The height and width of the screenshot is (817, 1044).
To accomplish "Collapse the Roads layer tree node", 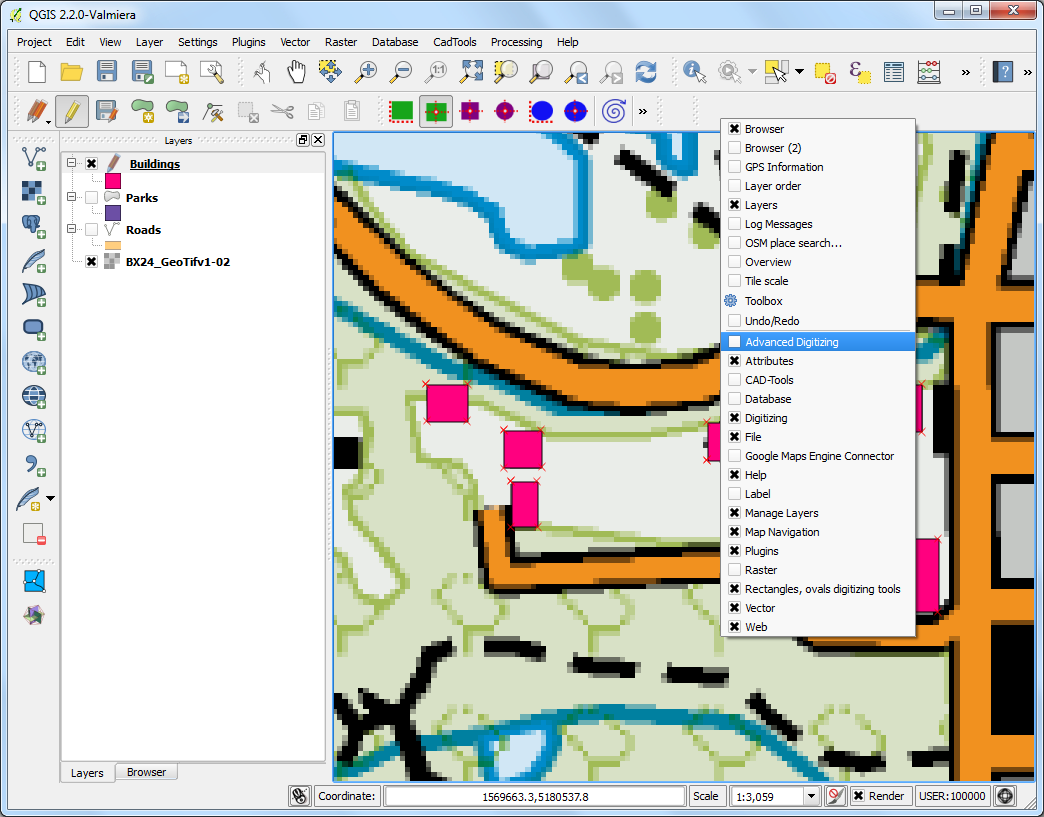I will click(71, 229).
